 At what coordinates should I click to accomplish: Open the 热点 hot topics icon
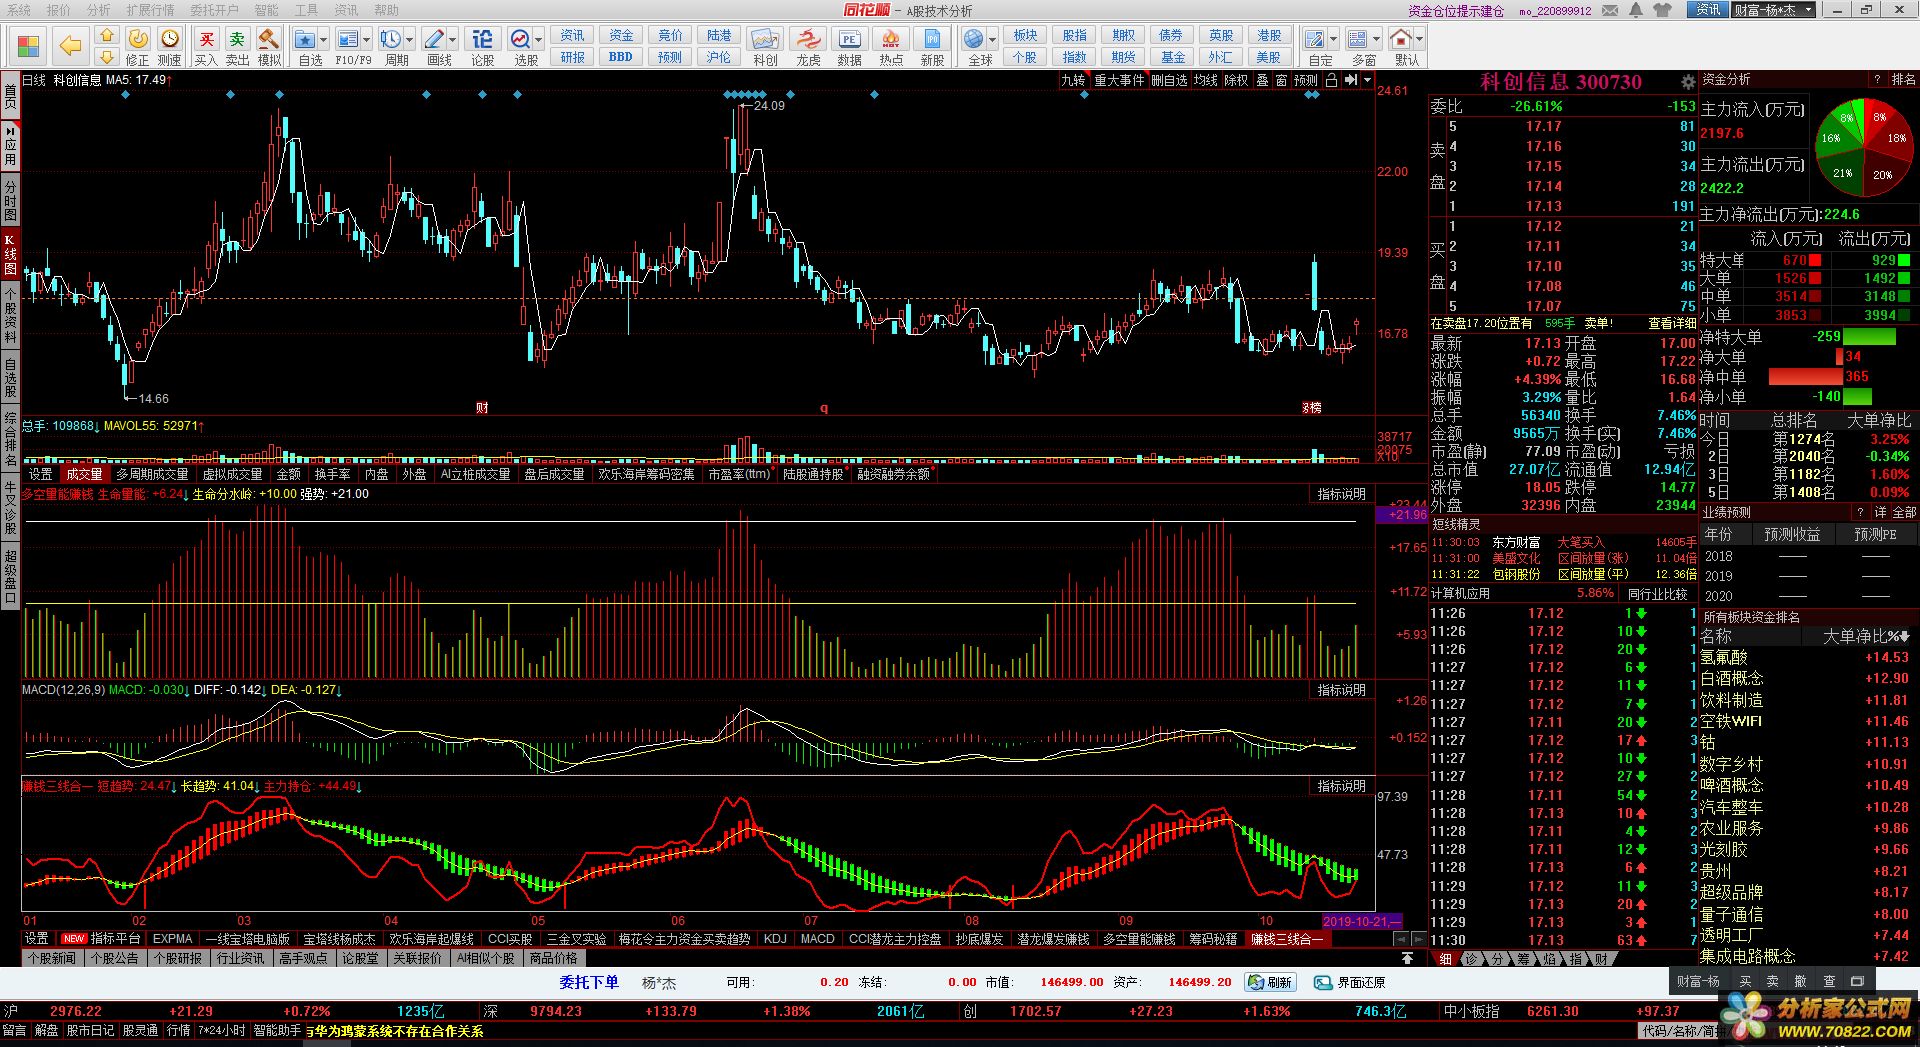point(890,39)
